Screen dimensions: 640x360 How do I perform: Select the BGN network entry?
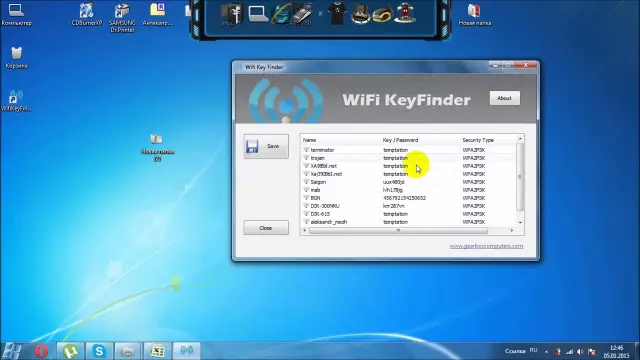(x=409, y=198)
